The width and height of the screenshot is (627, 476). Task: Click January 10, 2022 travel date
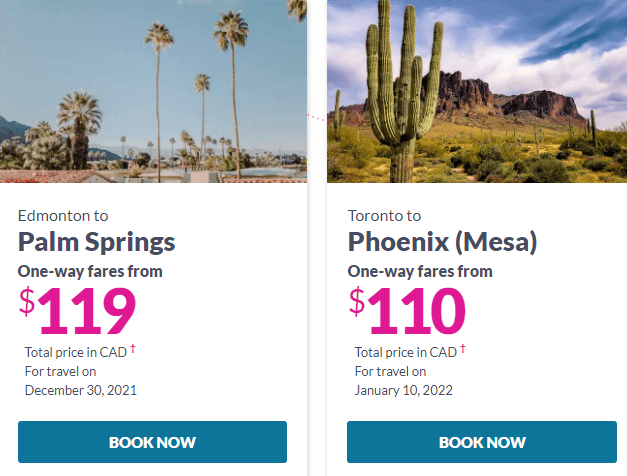[x=403, y=390]
